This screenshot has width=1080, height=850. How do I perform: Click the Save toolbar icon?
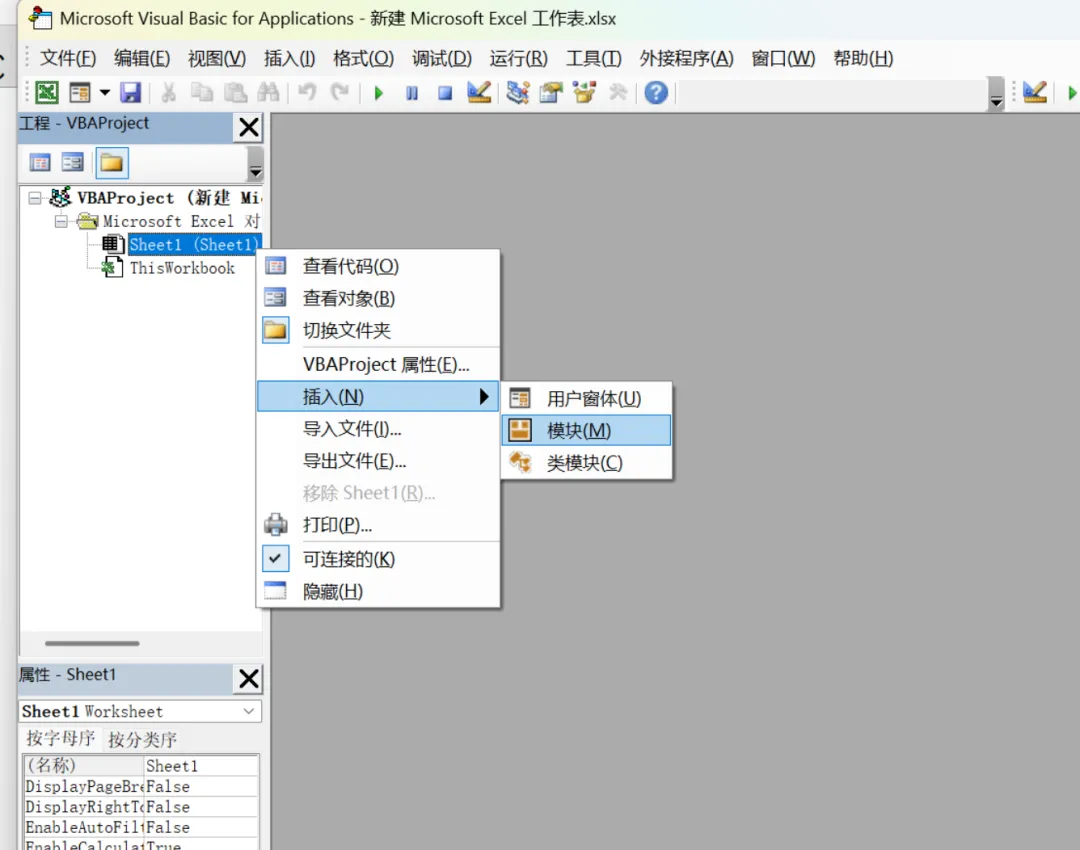tap(130, 92)
